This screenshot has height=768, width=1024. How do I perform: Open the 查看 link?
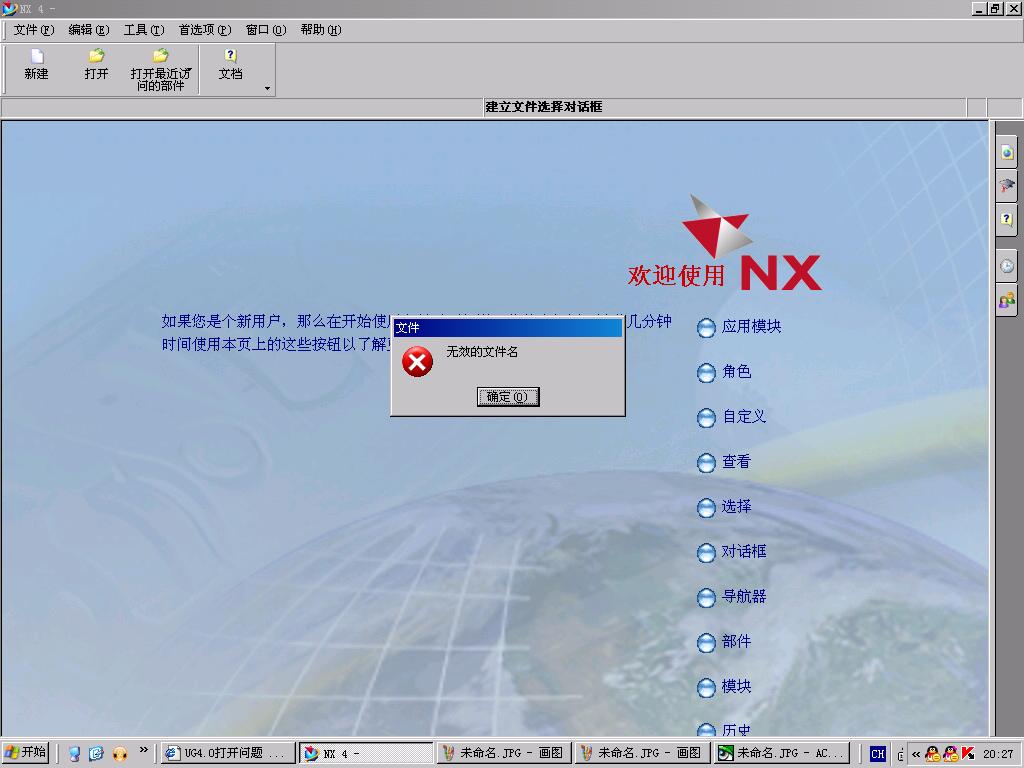click(x=737, y=462)
